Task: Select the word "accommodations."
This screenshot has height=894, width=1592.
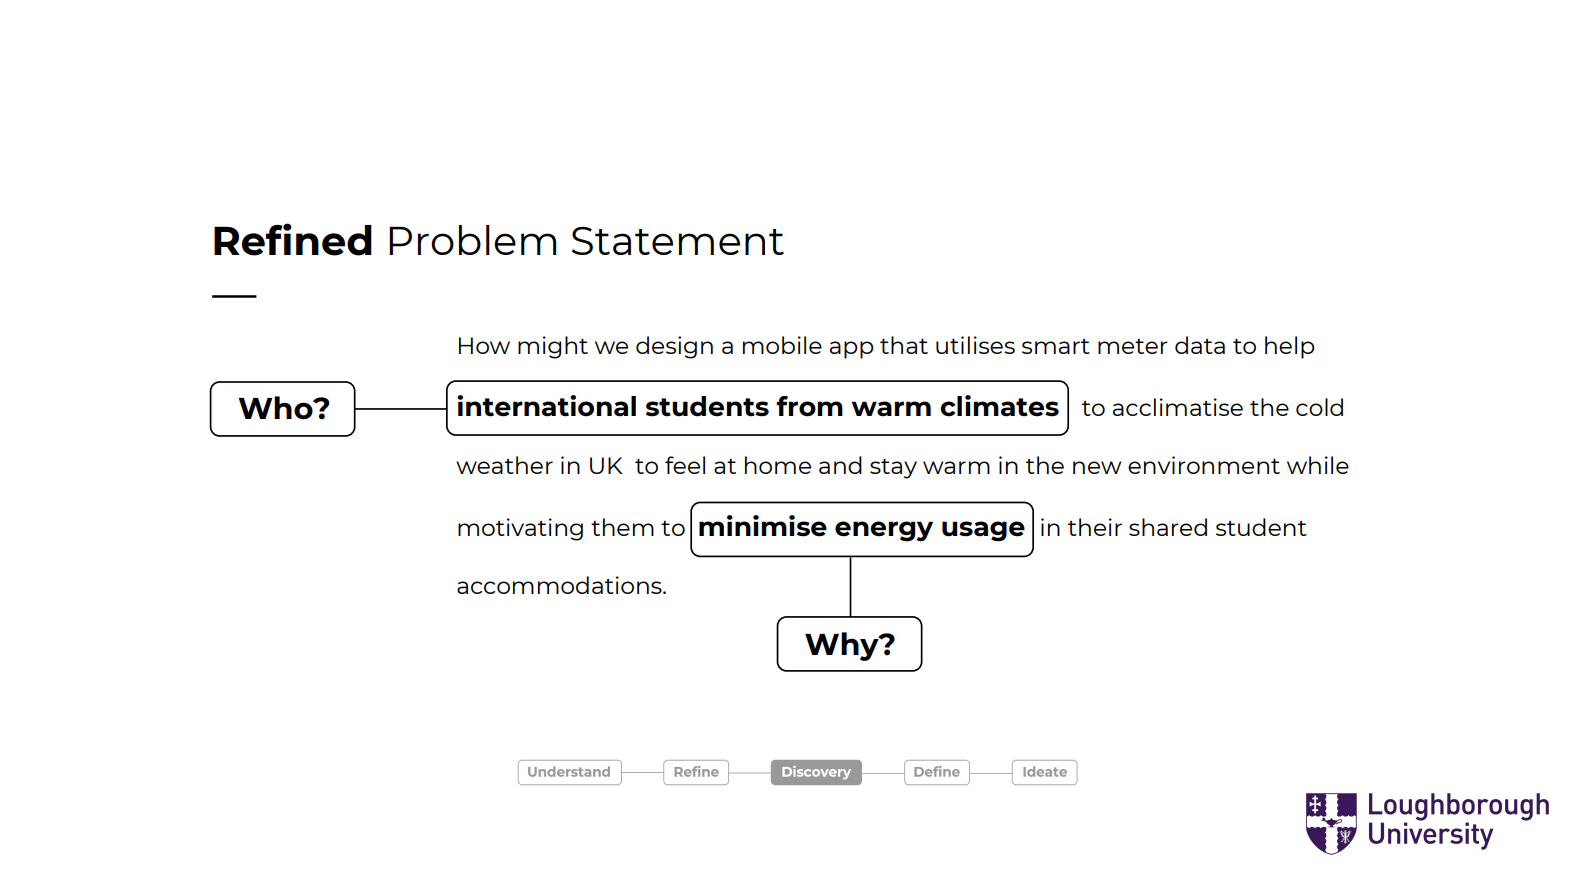Action: (x=561, y=586)
